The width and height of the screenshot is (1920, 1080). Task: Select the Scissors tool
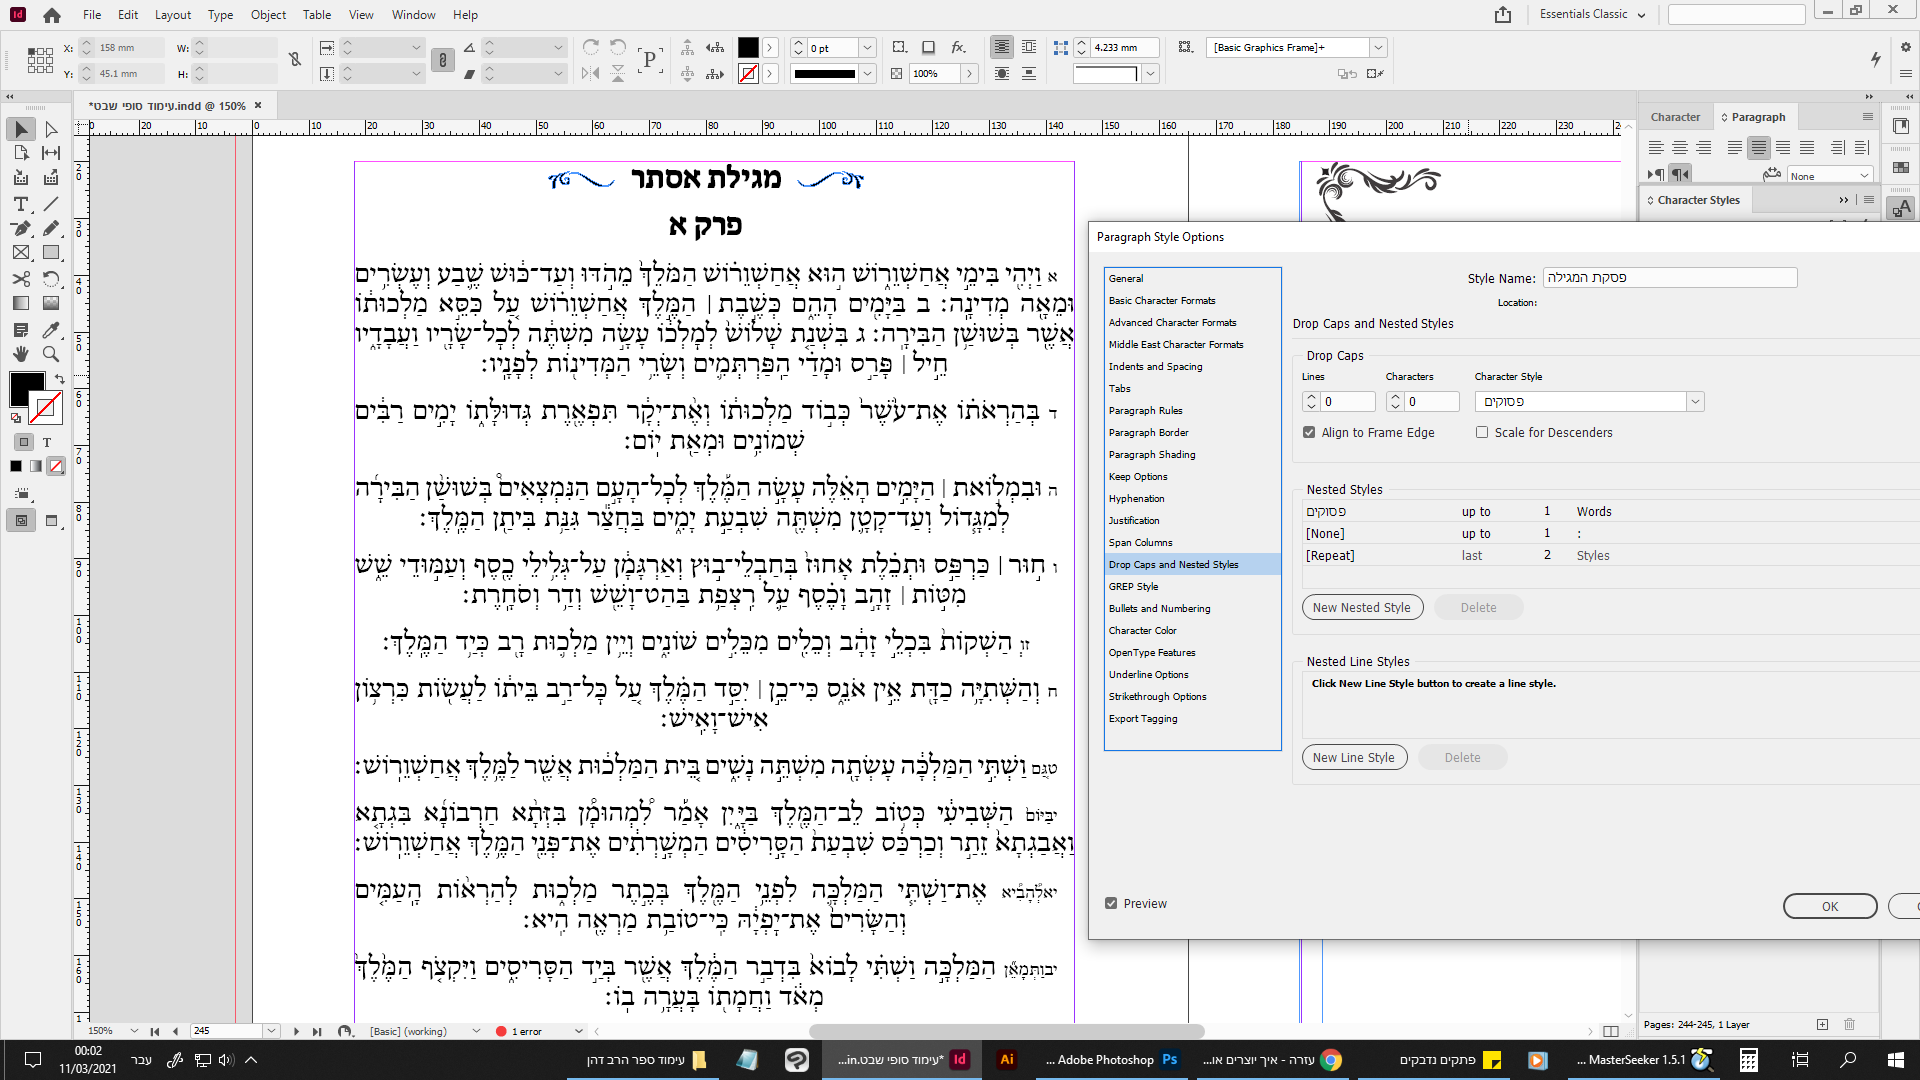(x=20, y=278)
